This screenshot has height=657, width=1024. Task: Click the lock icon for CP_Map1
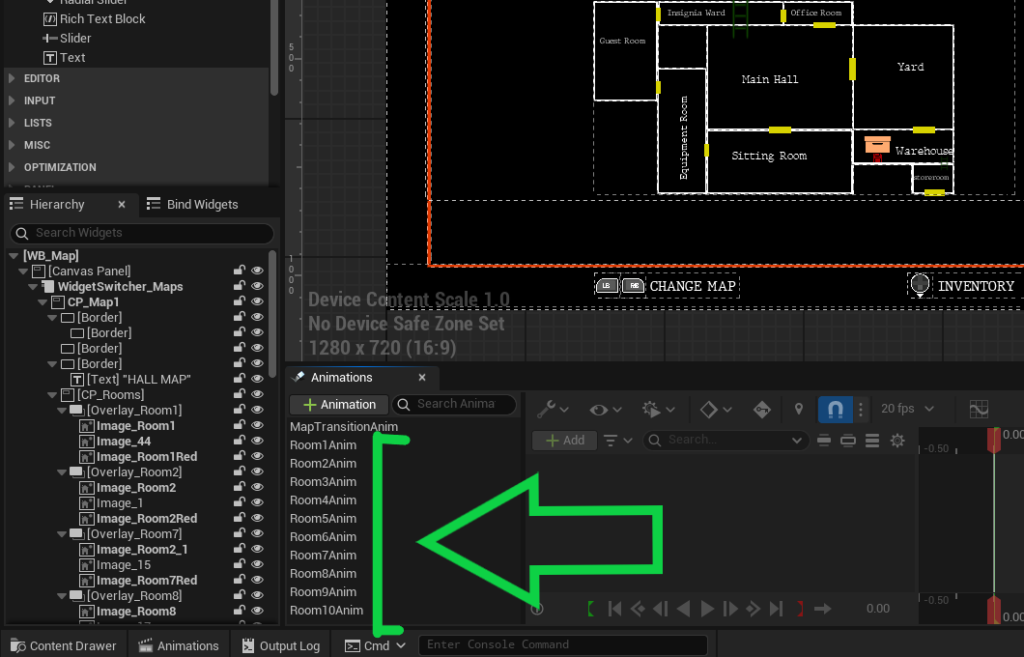(240, 302)
